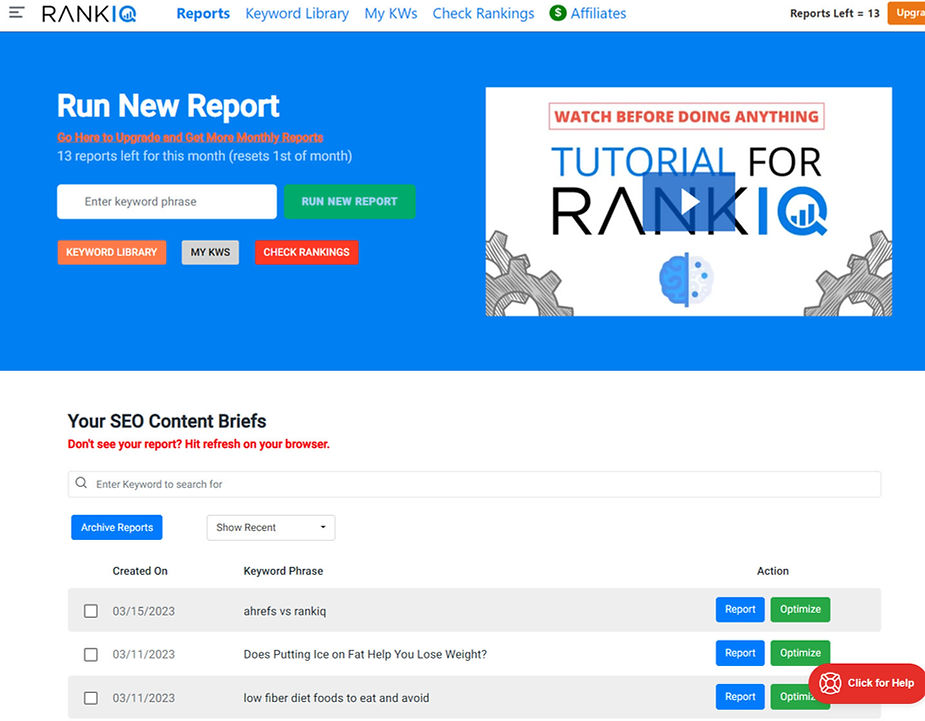Click the Click for Help text label

pyautogui.click(x=880, y=683)
